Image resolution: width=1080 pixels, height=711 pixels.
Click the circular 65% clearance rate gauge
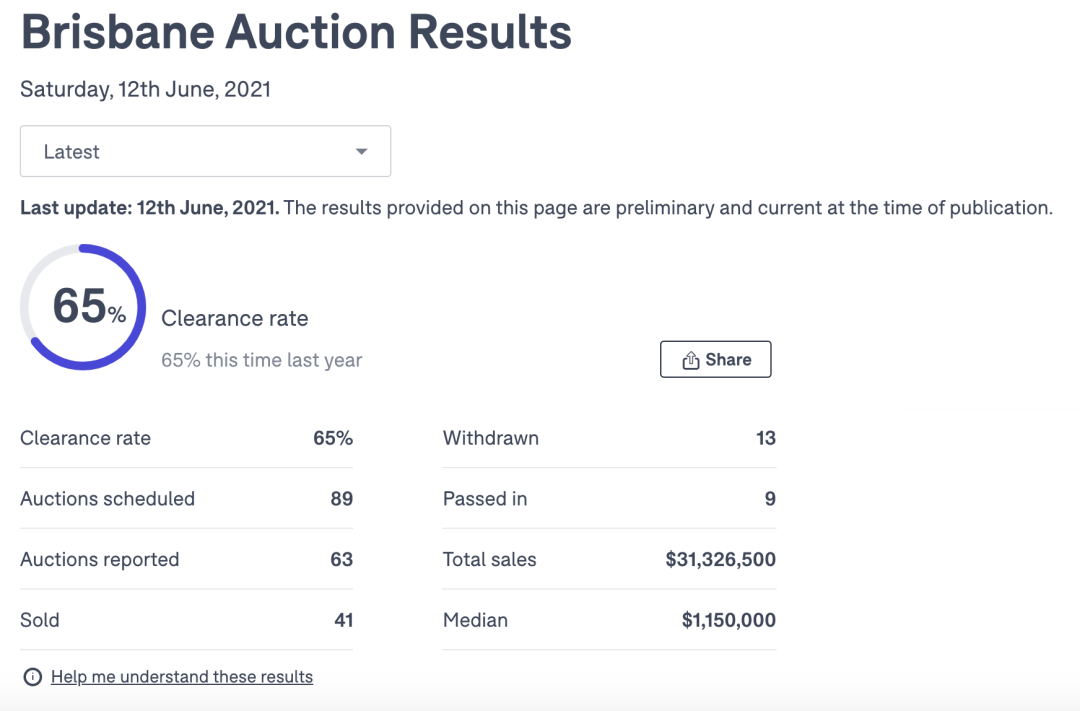point(84,306)
